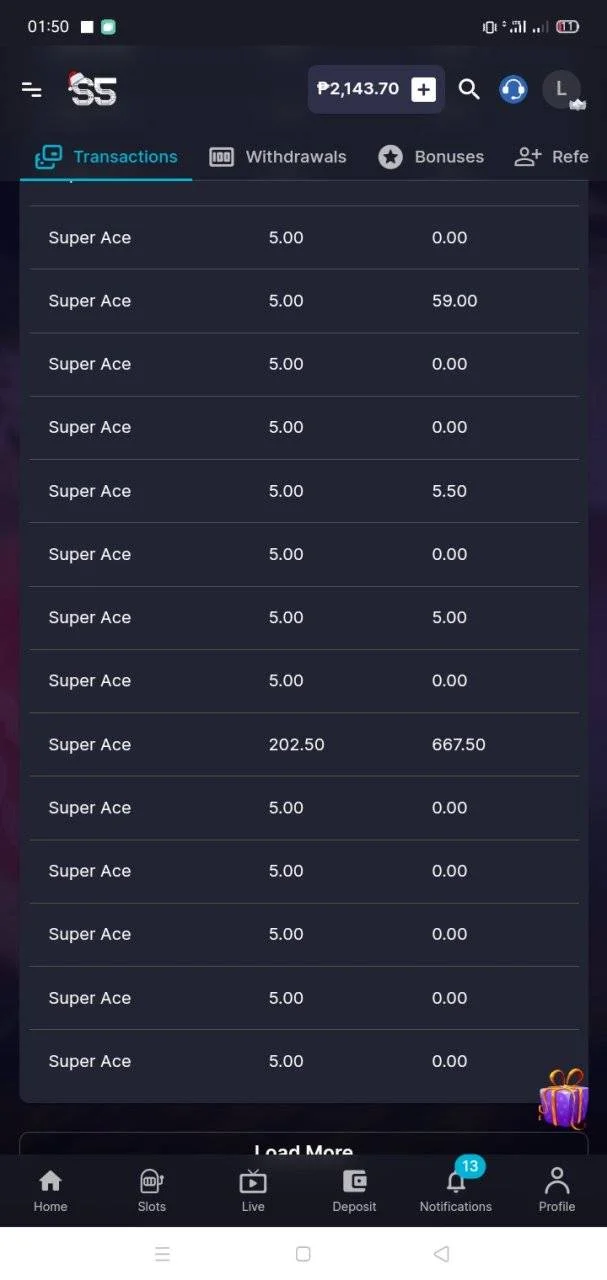This screenshot has width=607, height=1280.
Task: Open the Refe… tab with person-plus icon
Action: [551, 157]
